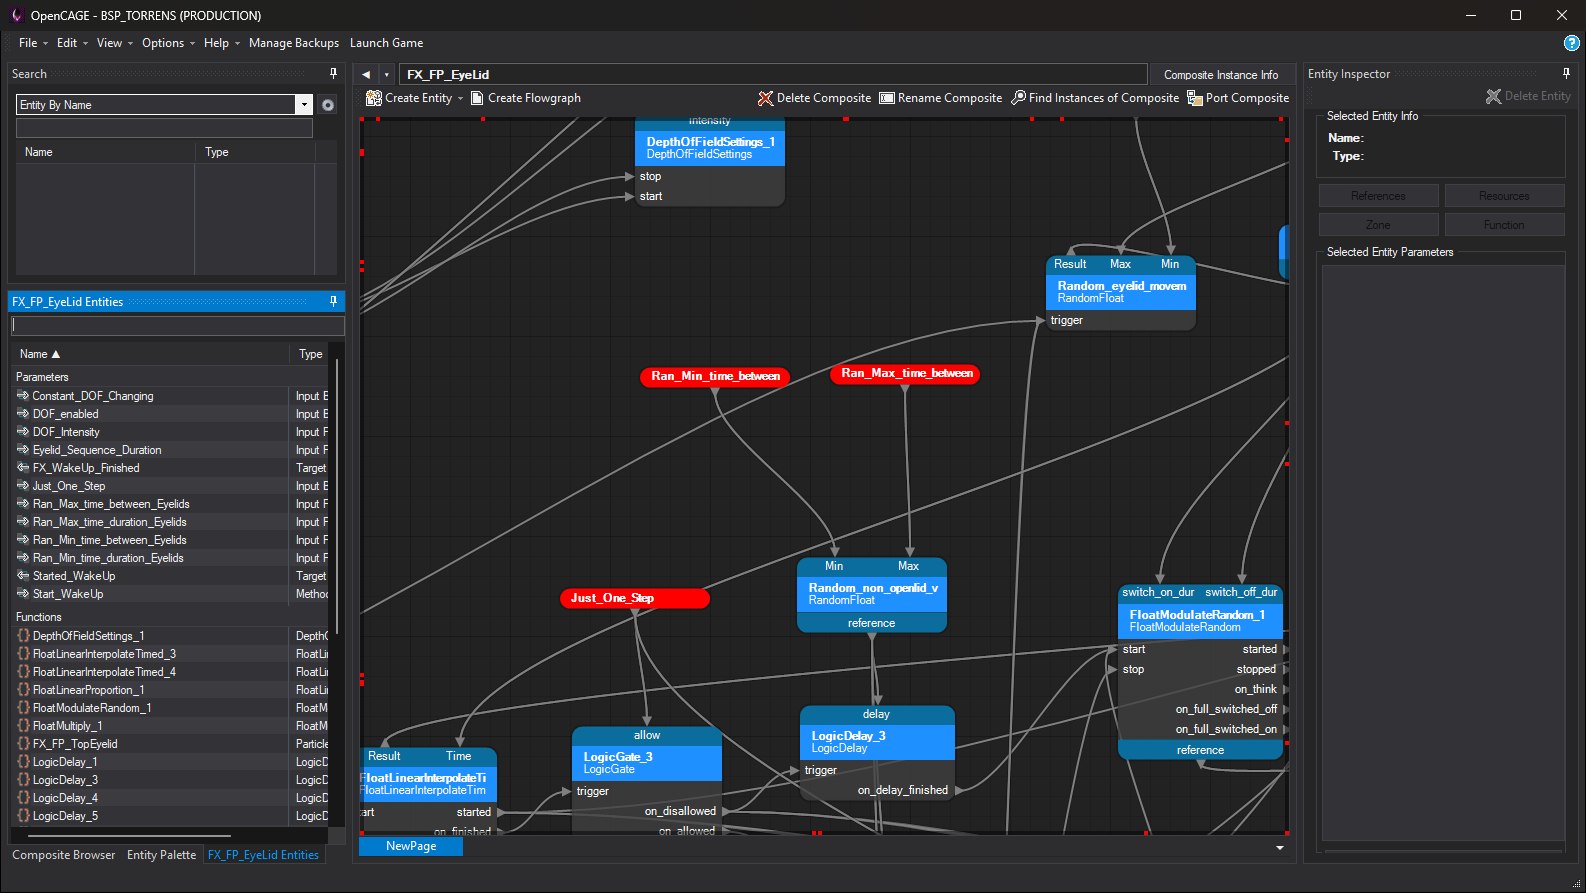This screenshot has height=893, width=1586.
Task: Click the FloatMultiply_1 braces icon
Action: 23,726
